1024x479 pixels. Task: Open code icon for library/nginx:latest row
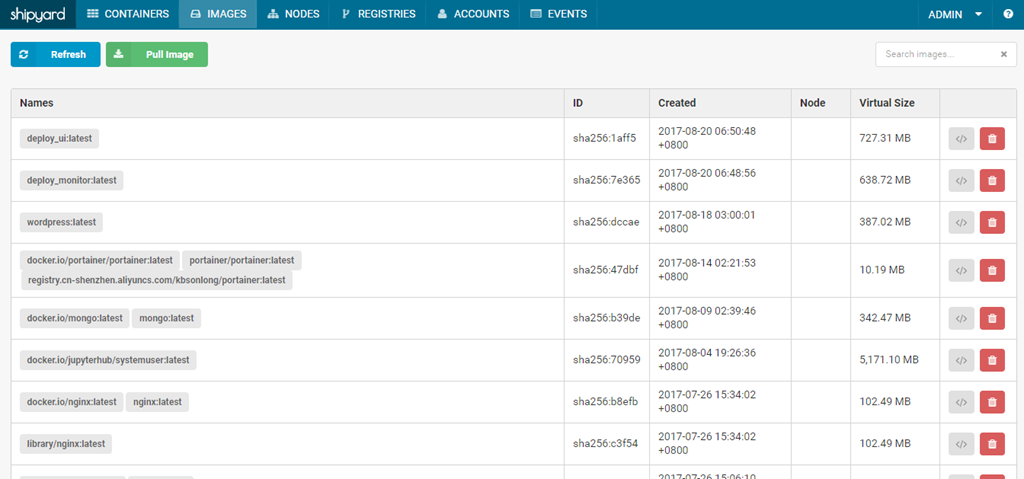961,444
